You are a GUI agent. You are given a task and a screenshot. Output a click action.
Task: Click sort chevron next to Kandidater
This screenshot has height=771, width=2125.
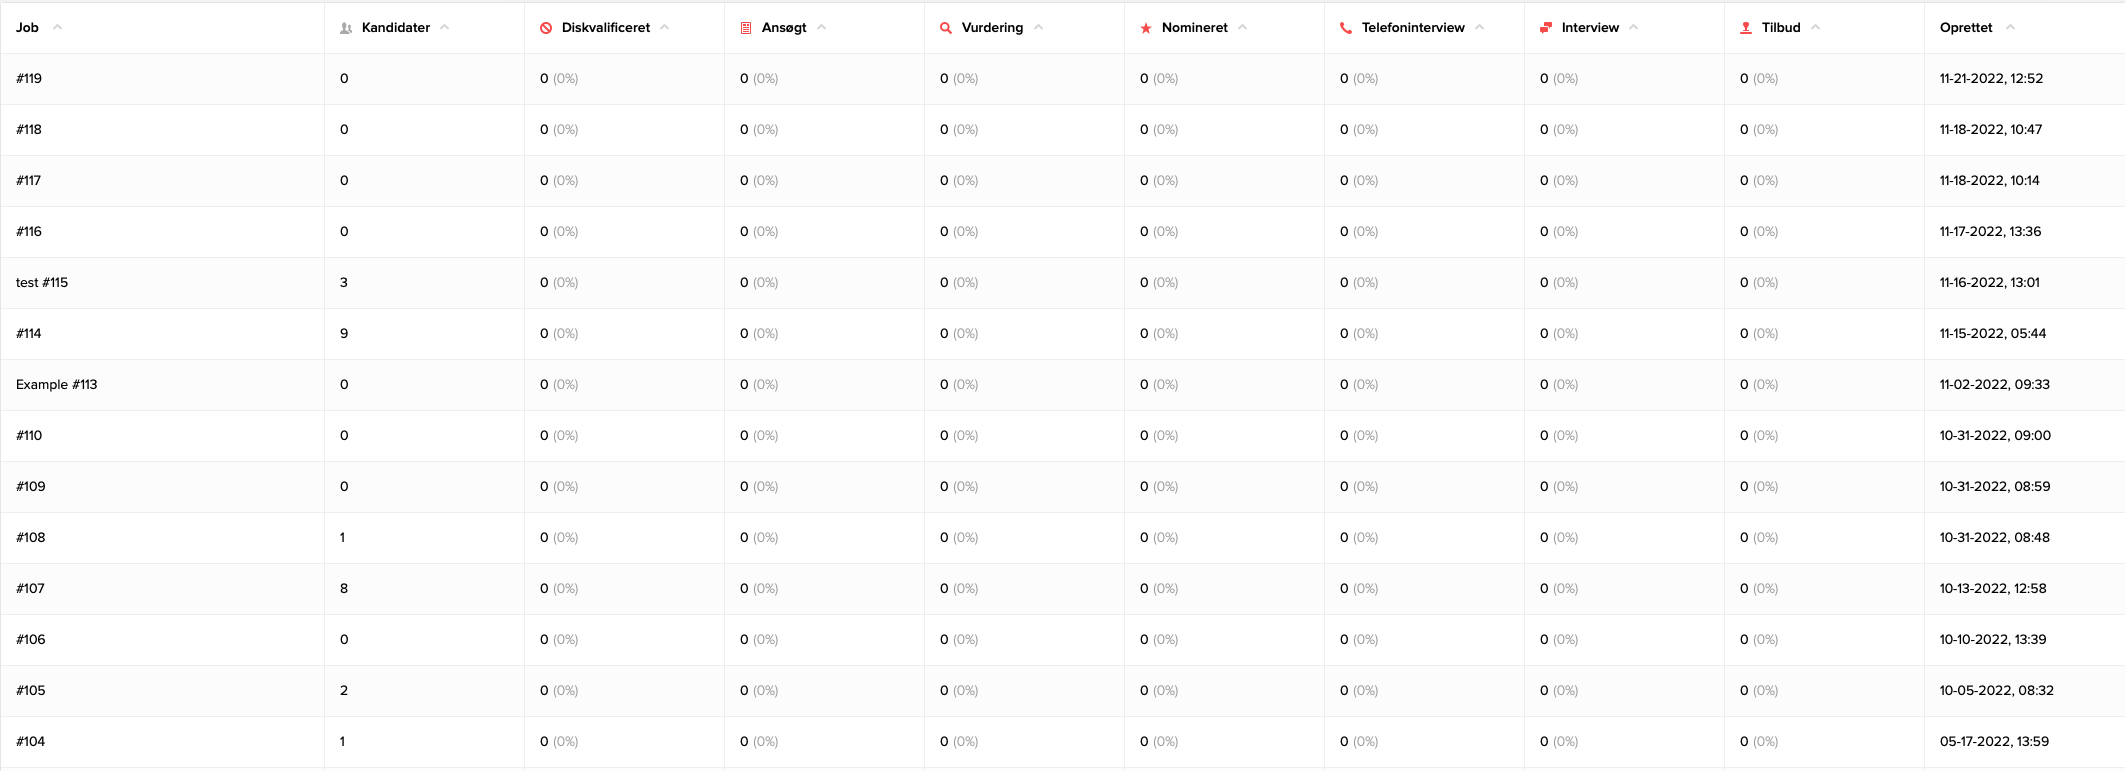(445, 27)
